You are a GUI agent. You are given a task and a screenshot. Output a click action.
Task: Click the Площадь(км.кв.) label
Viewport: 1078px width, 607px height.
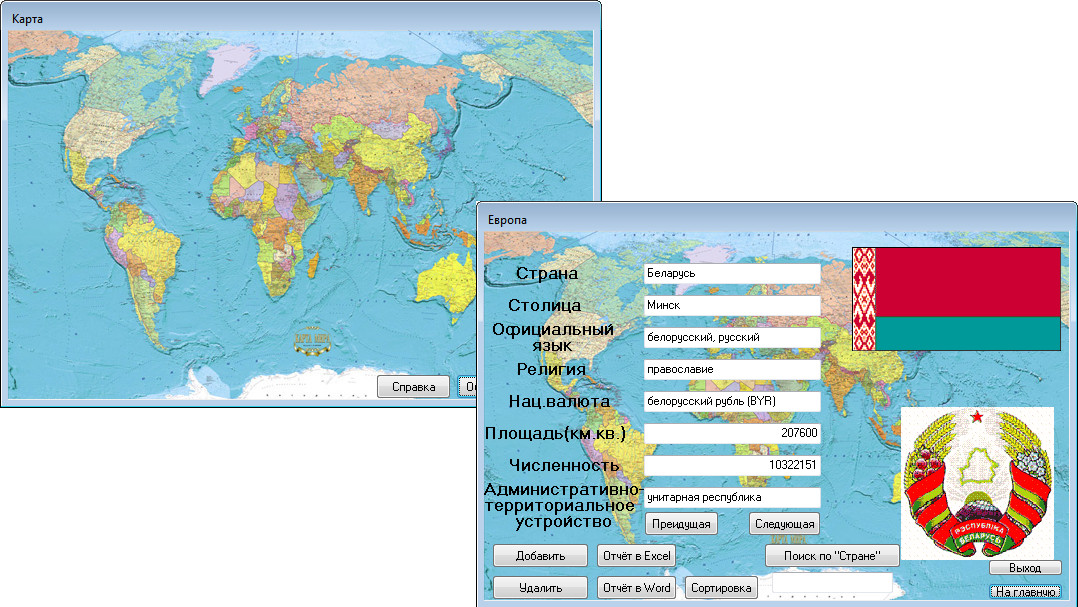[x=556, y=434]
